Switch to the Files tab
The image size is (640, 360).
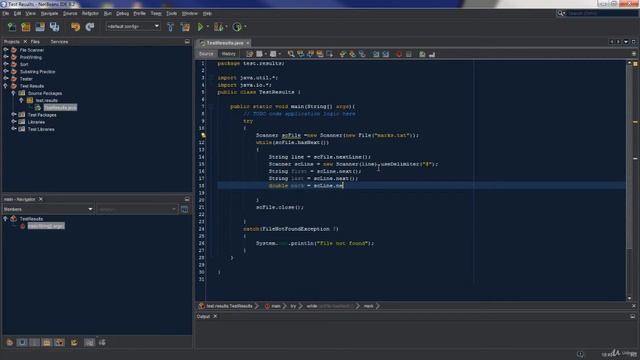35,42
